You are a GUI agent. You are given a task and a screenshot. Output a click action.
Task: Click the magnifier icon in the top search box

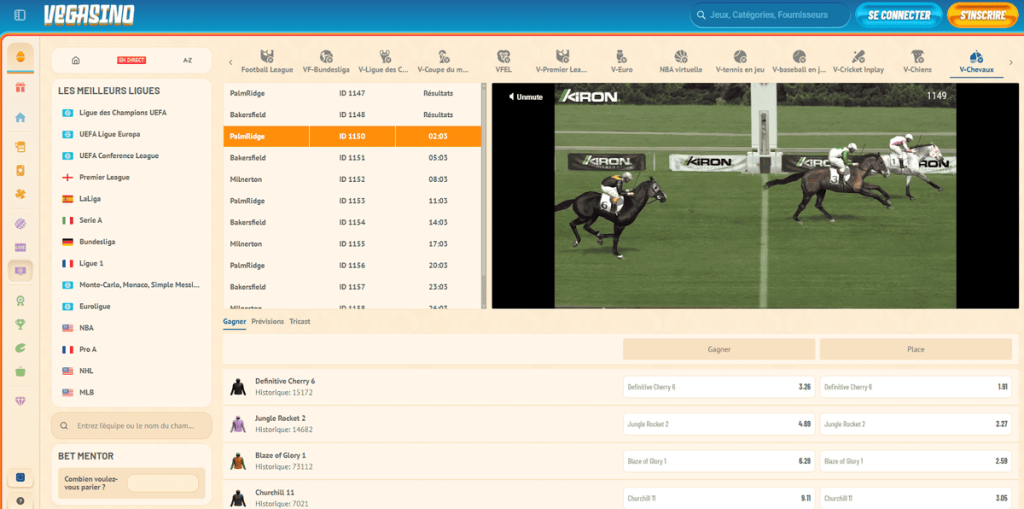tap(701, 15)
